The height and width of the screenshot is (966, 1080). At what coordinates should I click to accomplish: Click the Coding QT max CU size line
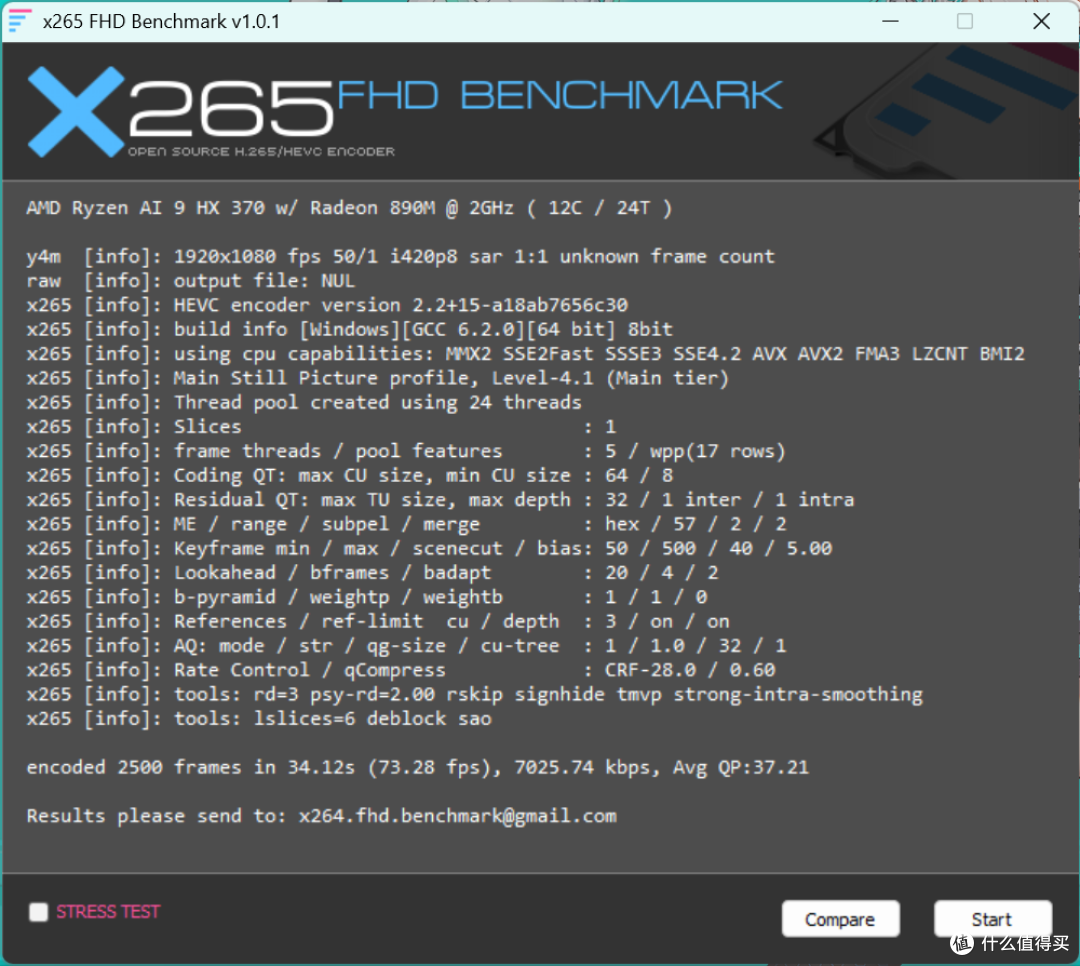pos(350,475)
